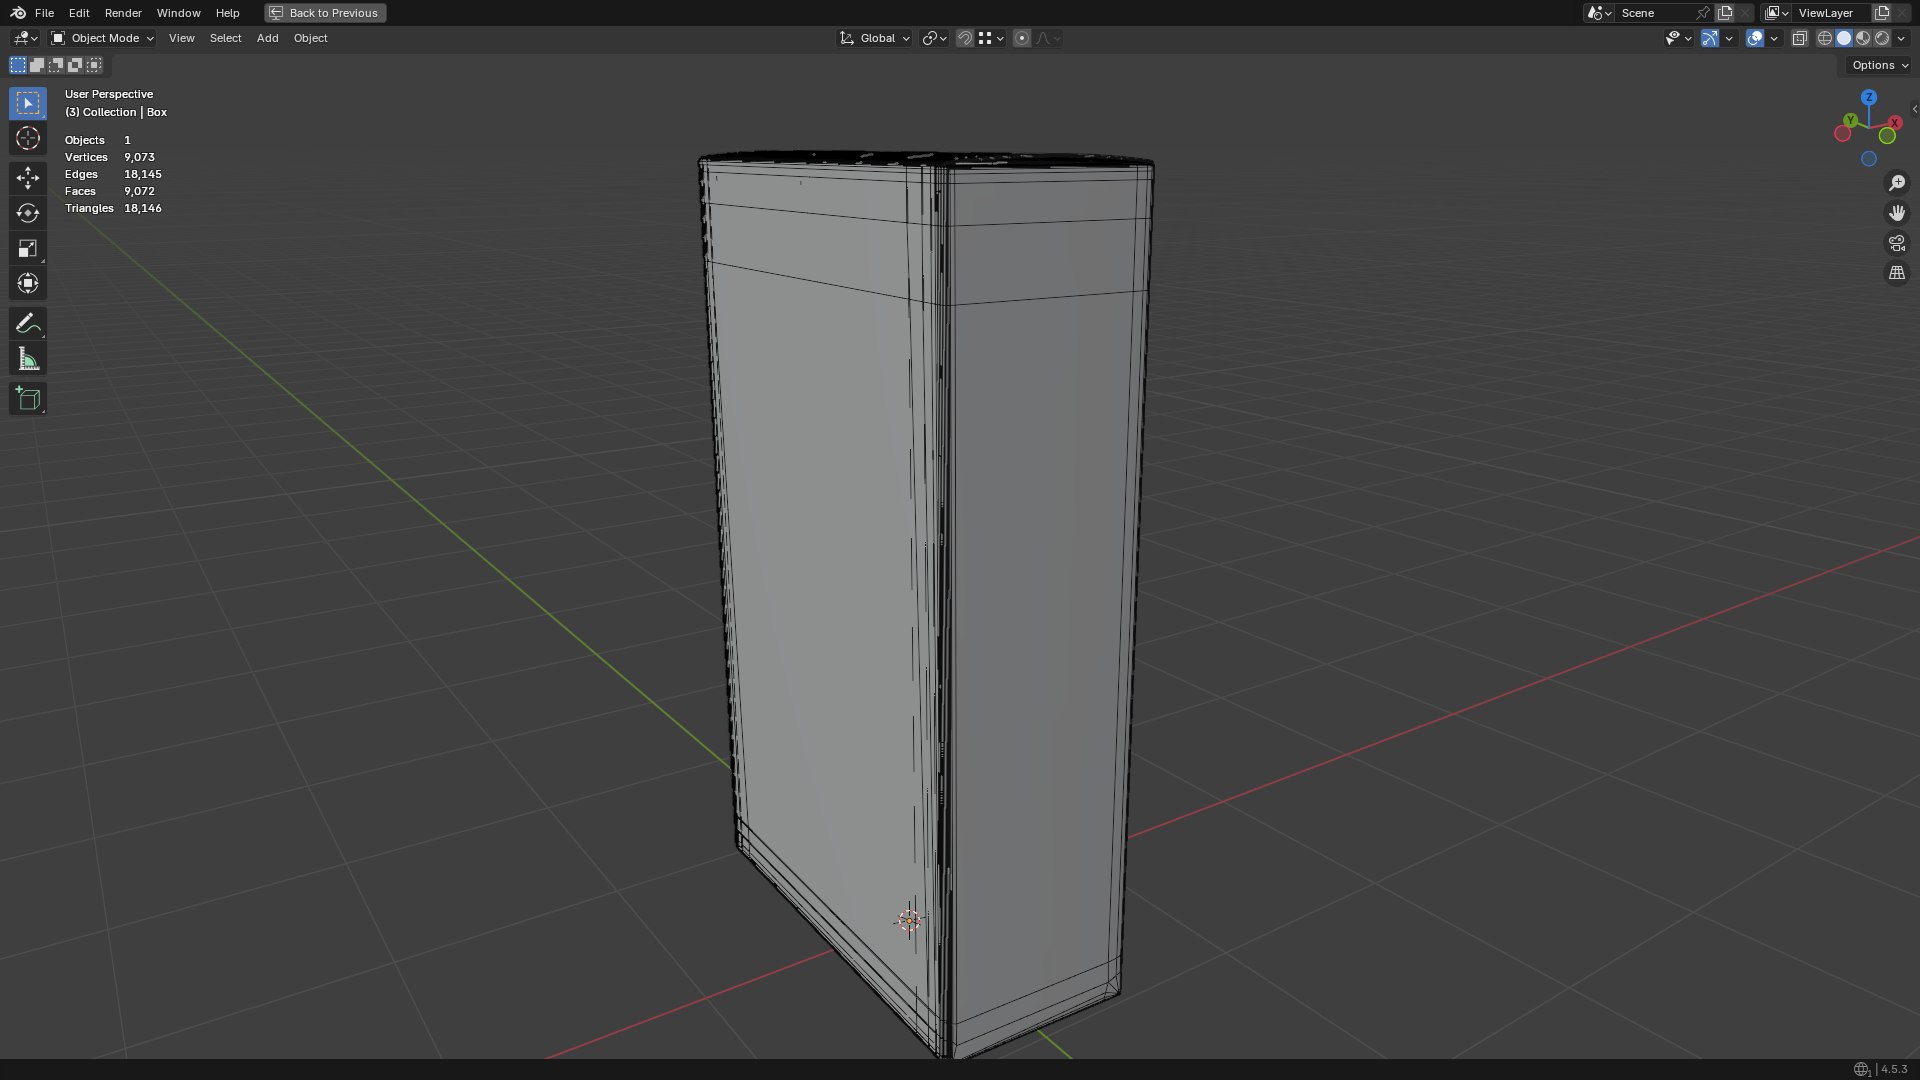Create a new scene with copy icon

pos(1725,13)
